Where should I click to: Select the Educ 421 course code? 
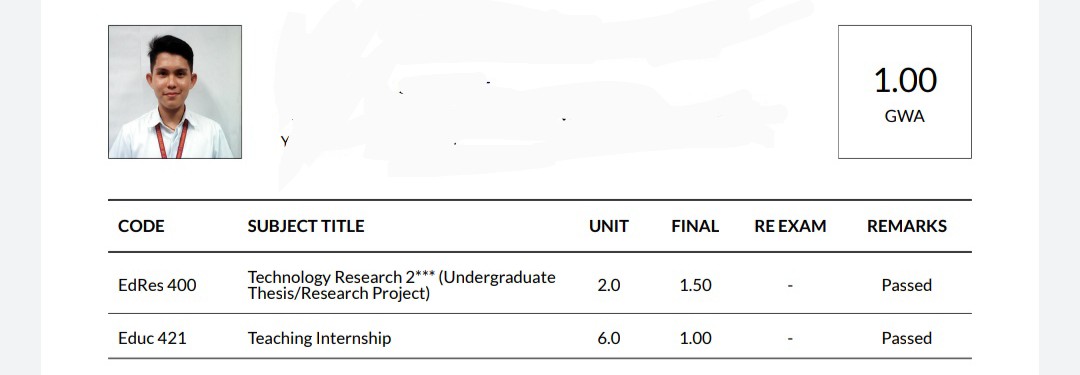coord(152,338)
